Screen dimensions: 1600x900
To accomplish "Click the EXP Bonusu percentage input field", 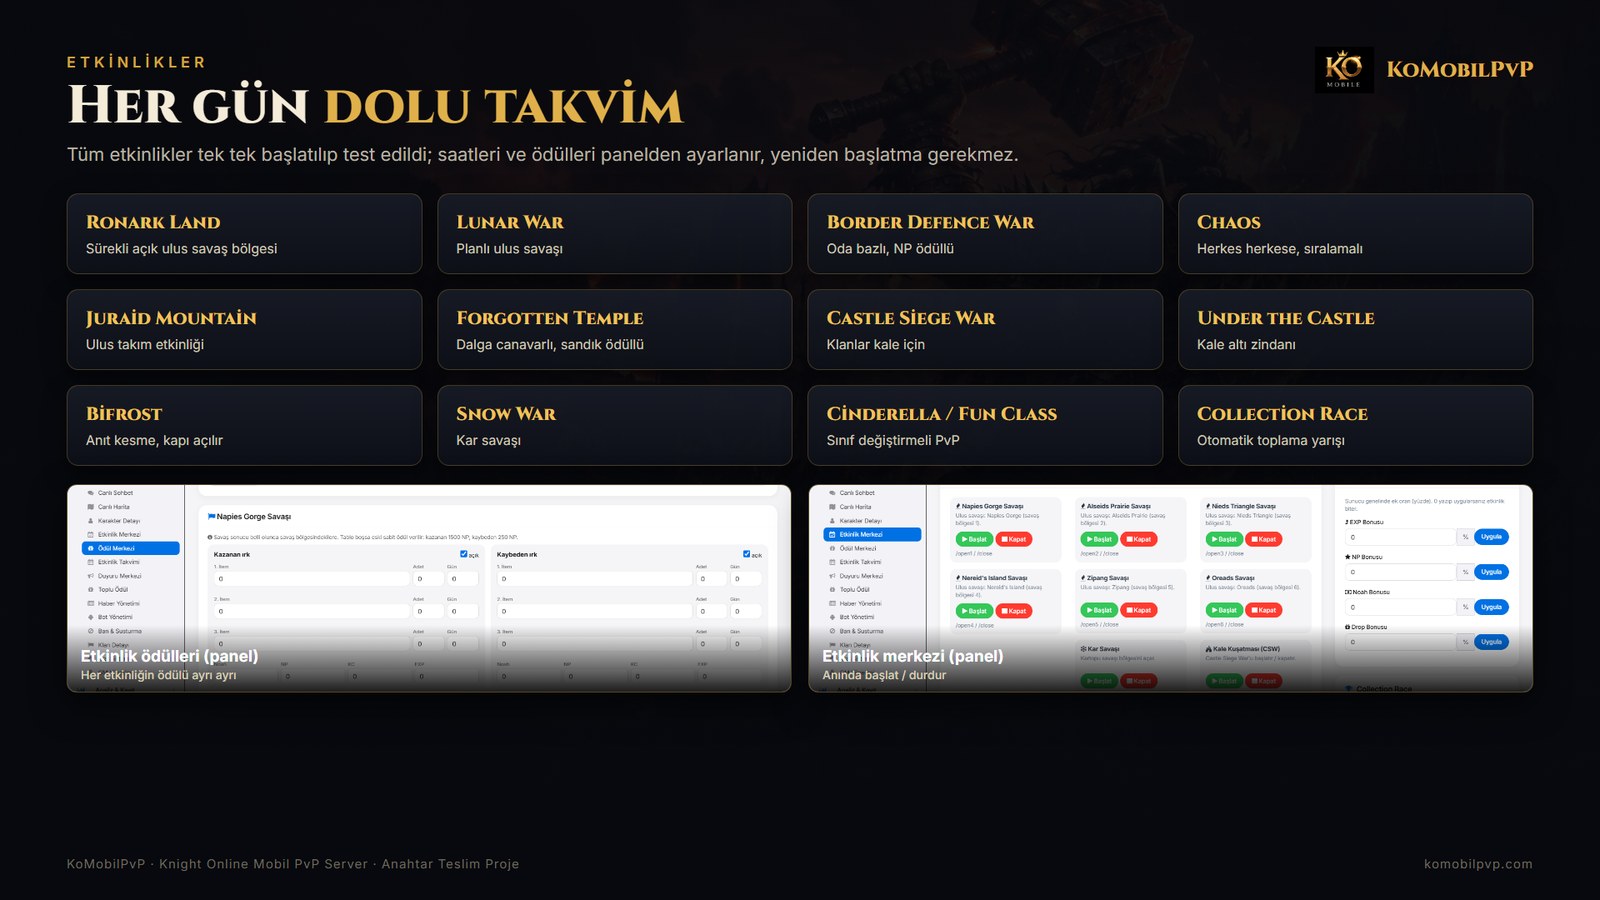I will click(1400, 537).
